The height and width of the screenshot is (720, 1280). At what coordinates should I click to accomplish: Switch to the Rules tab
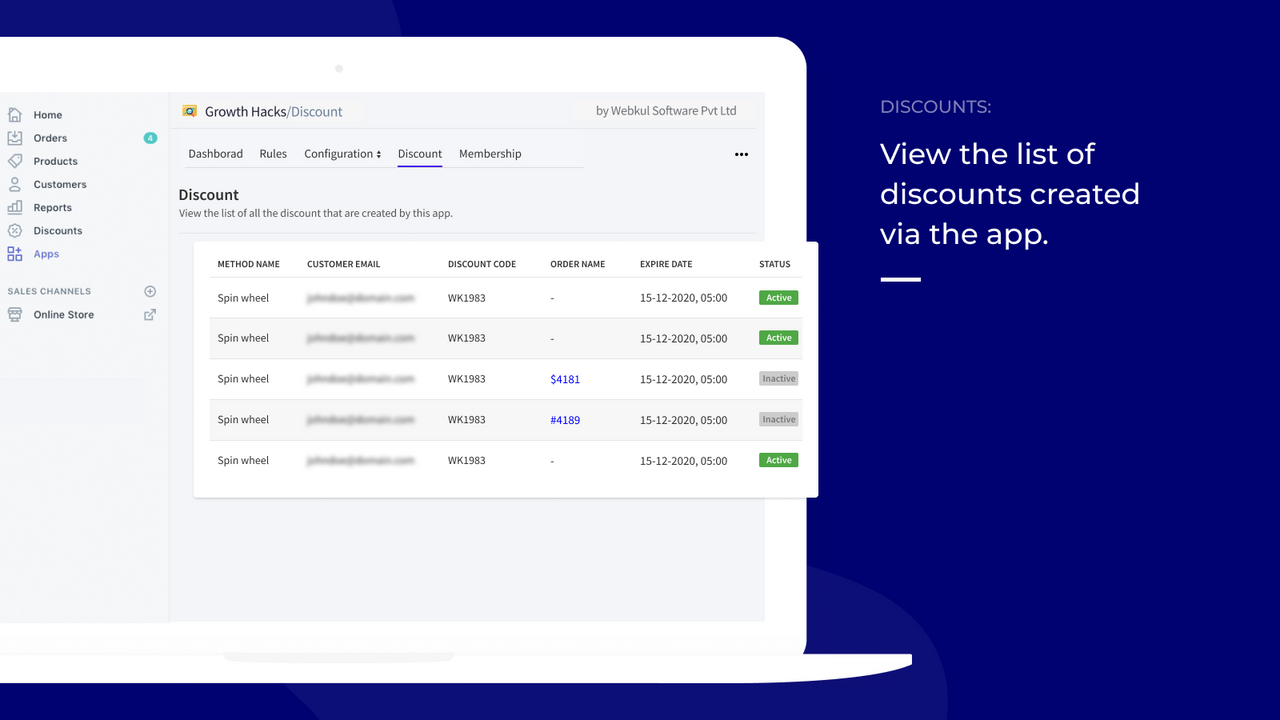(273, 154)
